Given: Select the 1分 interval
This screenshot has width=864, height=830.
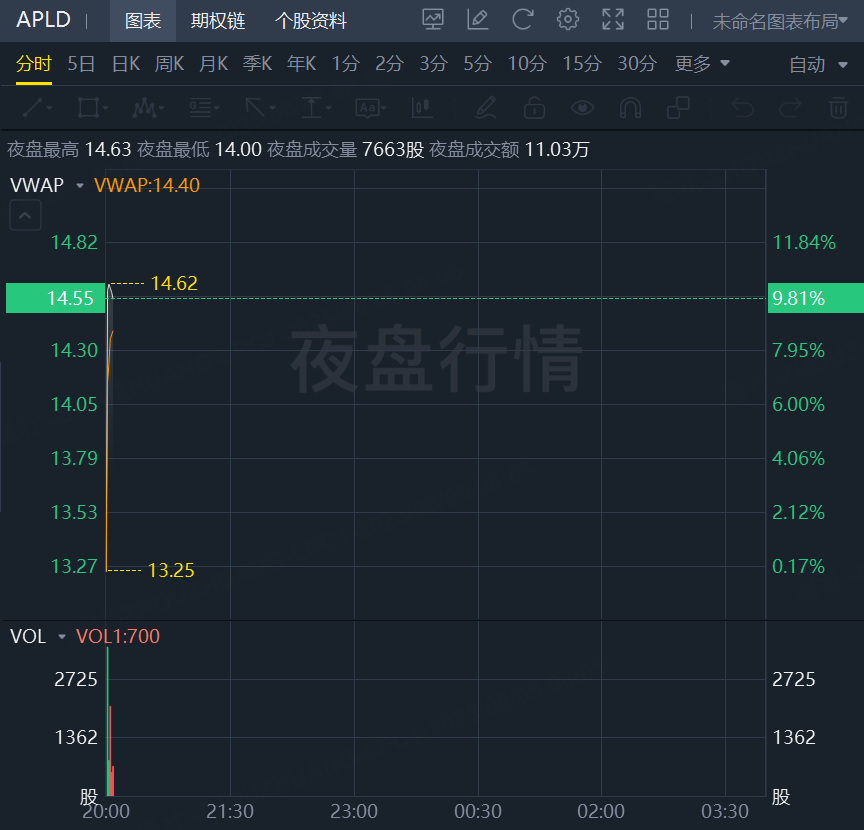Looking at the screenshot, I should pyautogui.click(x=345, y=64).
